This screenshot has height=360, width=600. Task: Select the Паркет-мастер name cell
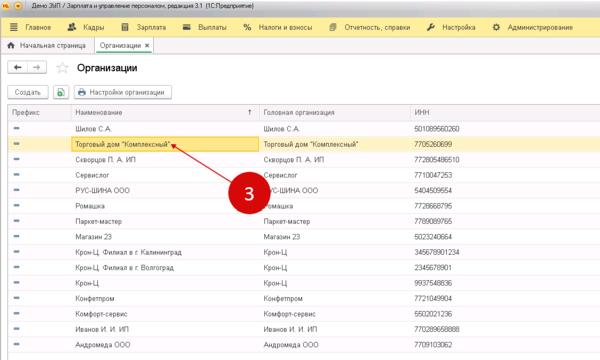165,222
